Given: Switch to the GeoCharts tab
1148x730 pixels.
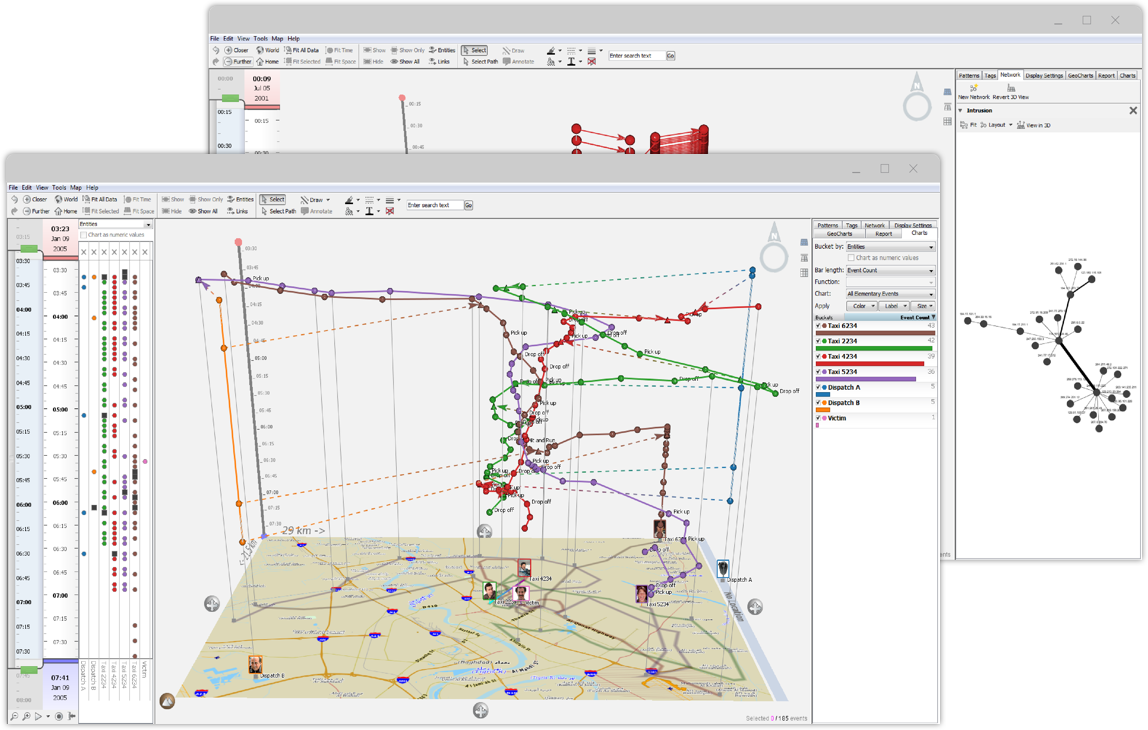Looking at the screenshot, I should [838, 233].
